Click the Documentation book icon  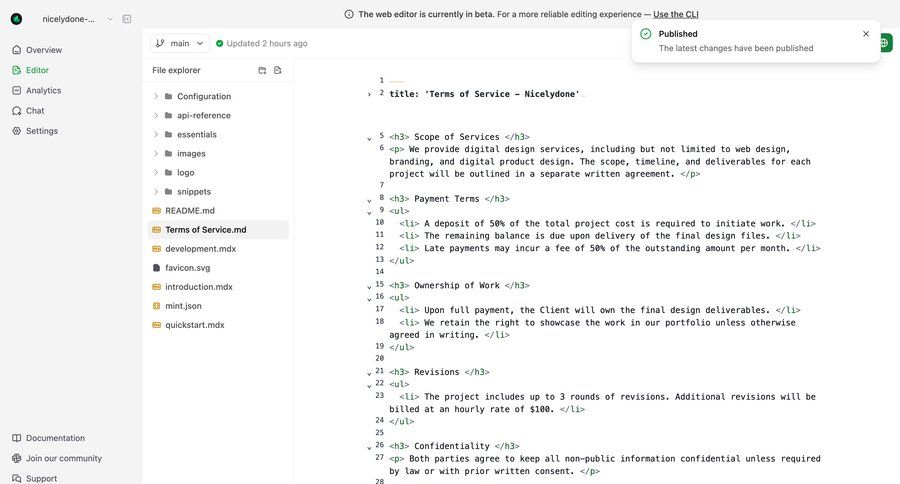tap(17, 438)
